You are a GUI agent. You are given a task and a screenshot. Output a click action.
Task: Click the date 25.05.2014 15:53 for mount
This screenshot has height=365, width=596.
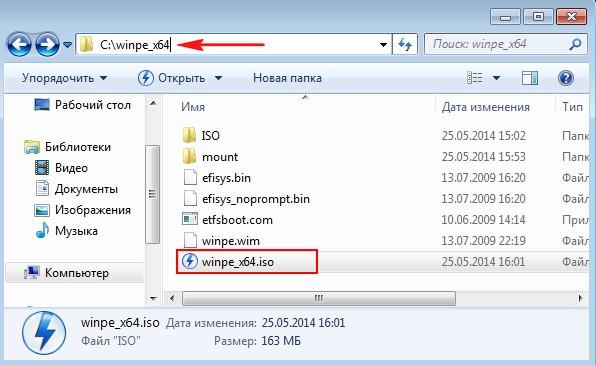(x=483, y=157)
